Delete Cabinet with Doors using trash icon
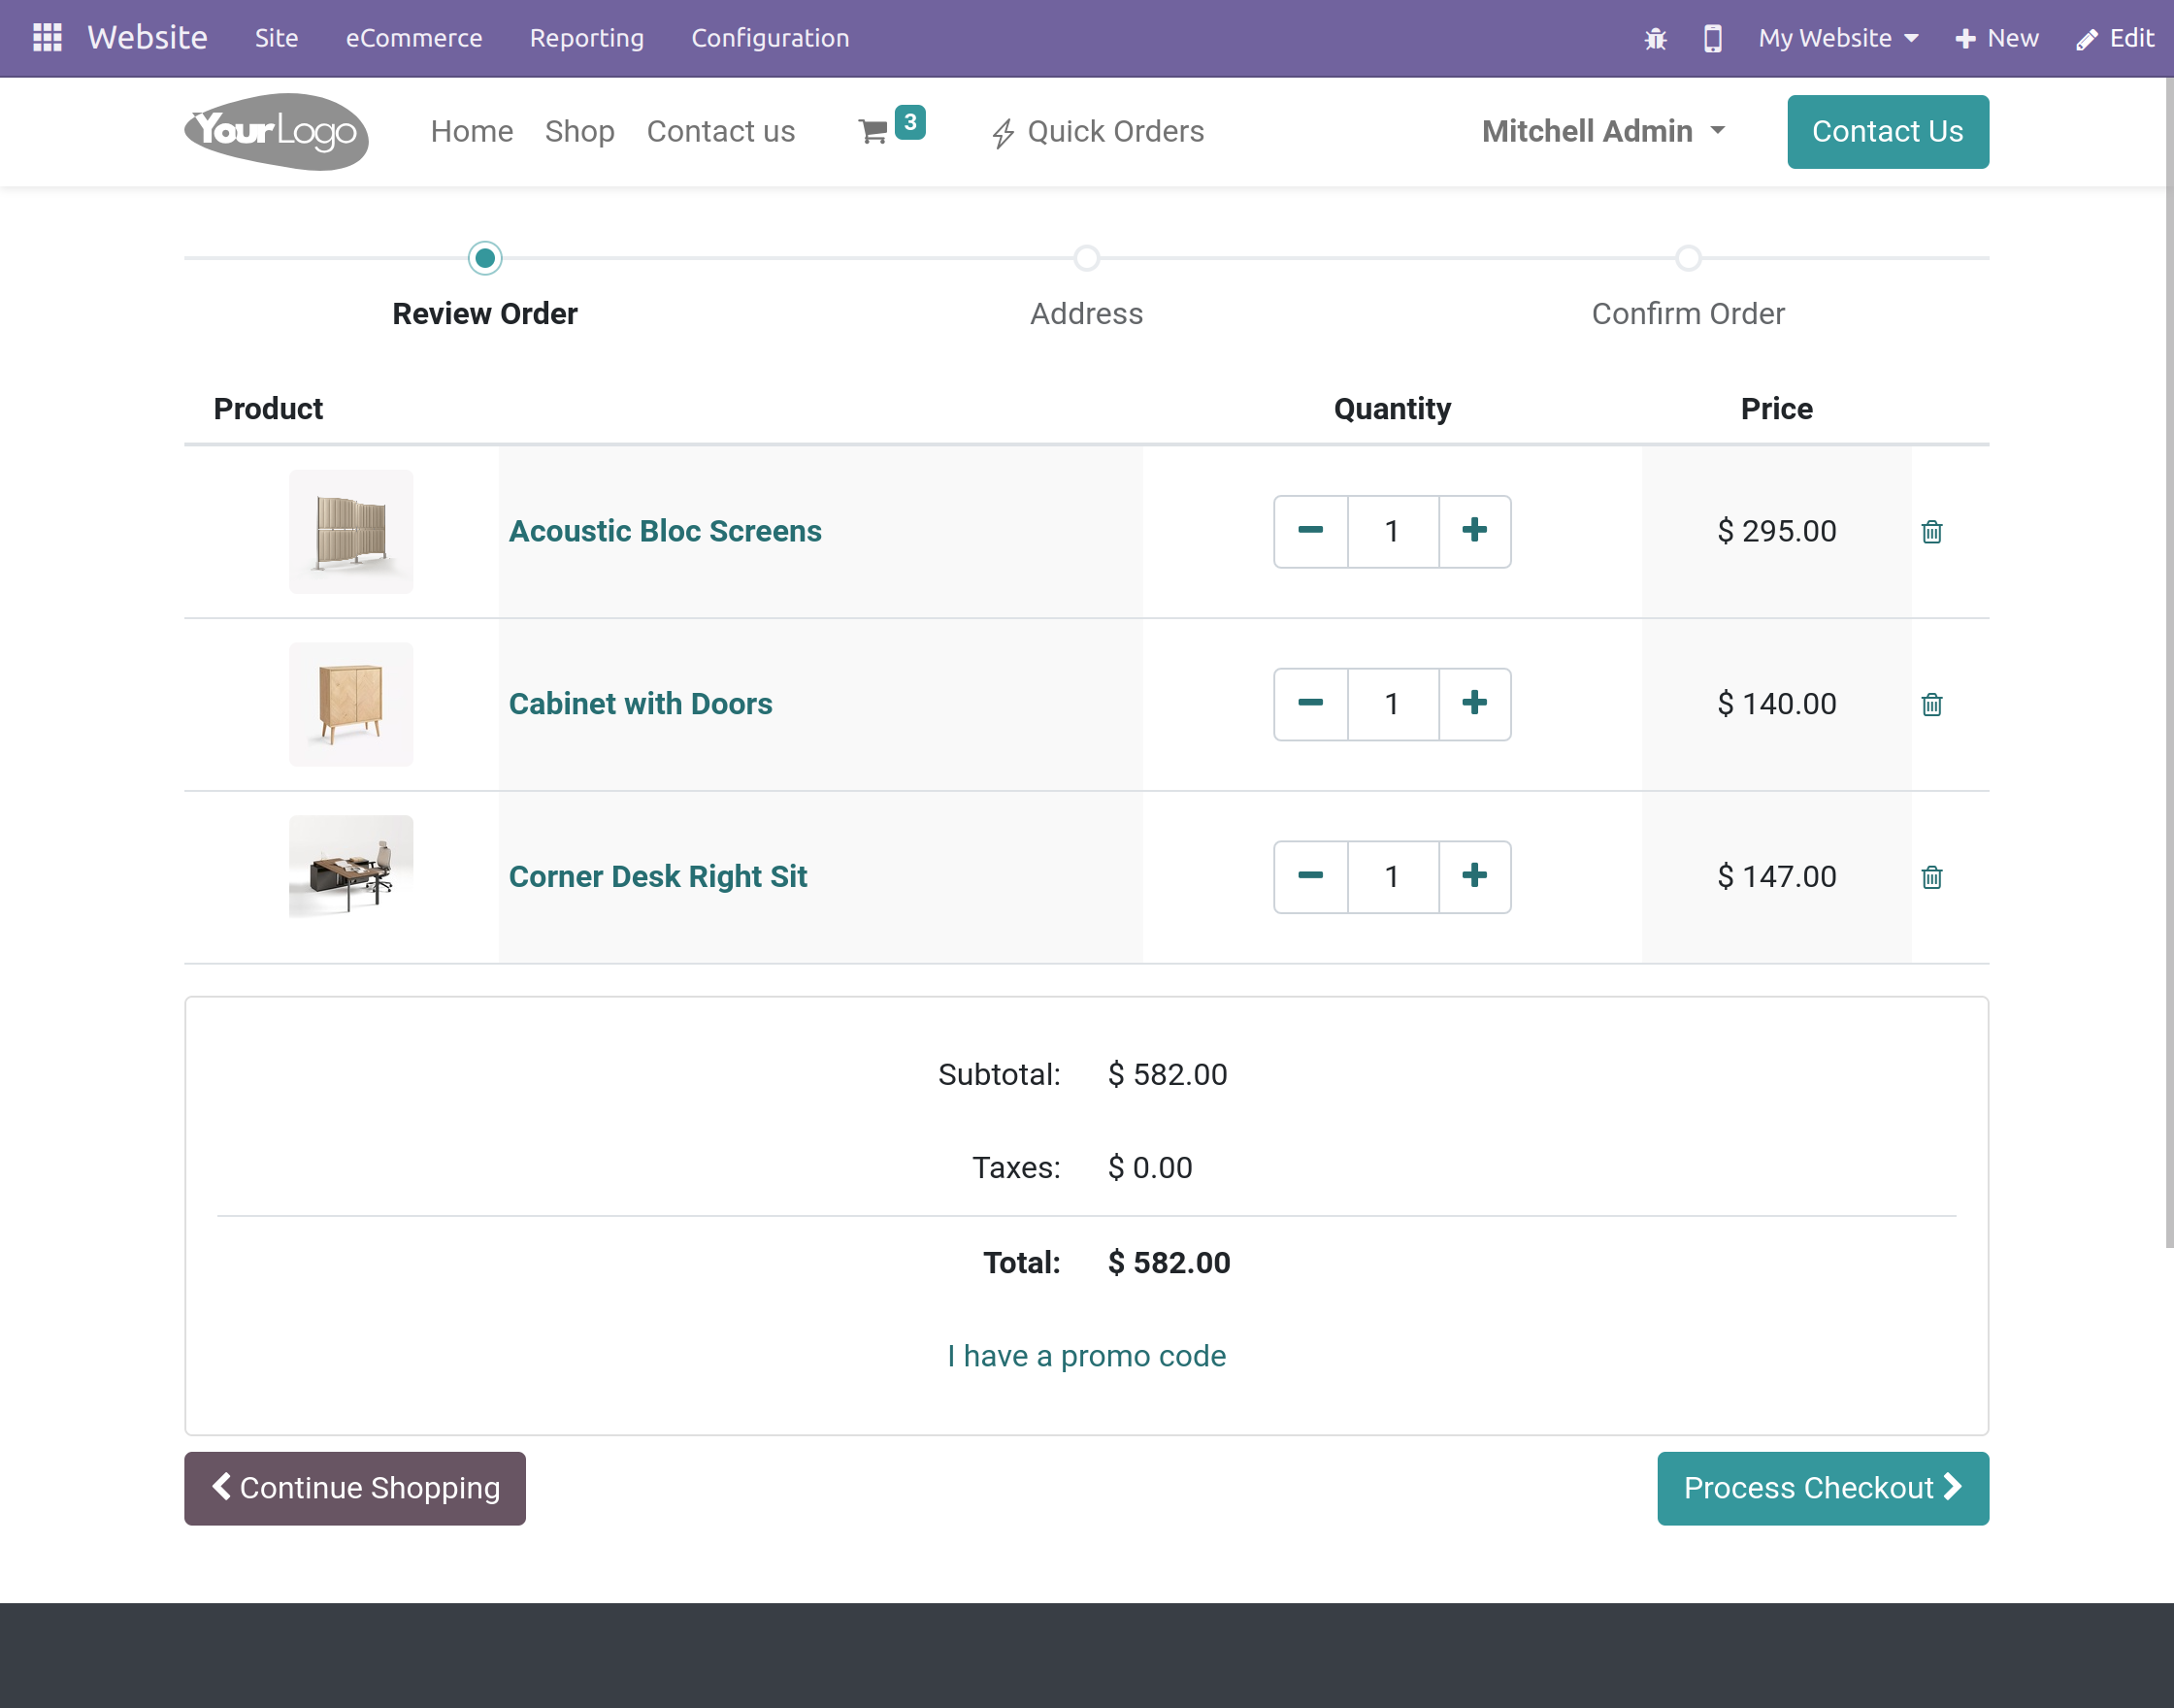Viewport: 2174px width, 1708px height. pyautogui.click(x=1932, y=704)
